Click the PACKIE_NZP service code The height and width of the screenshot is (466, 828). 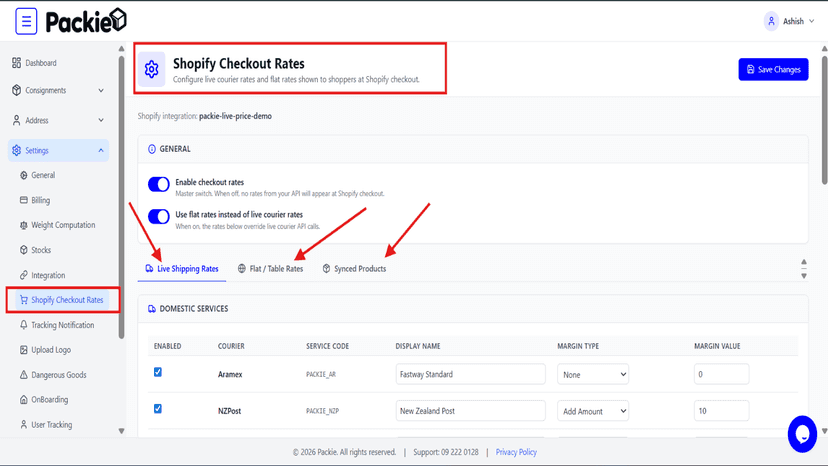(x=323, y=411)
